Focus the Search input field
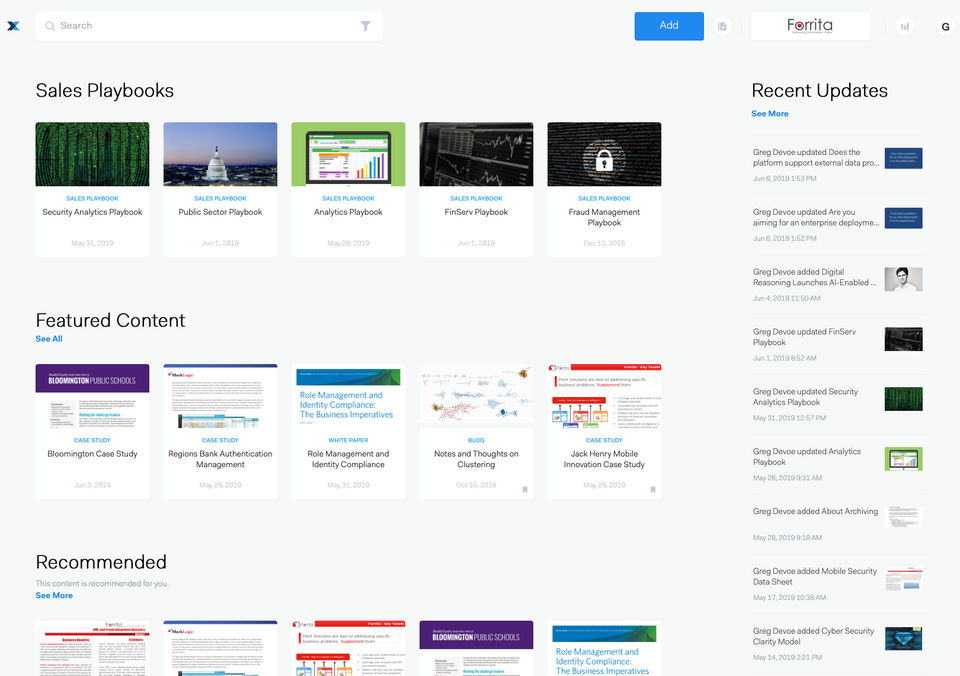 [x=209, y=26]
